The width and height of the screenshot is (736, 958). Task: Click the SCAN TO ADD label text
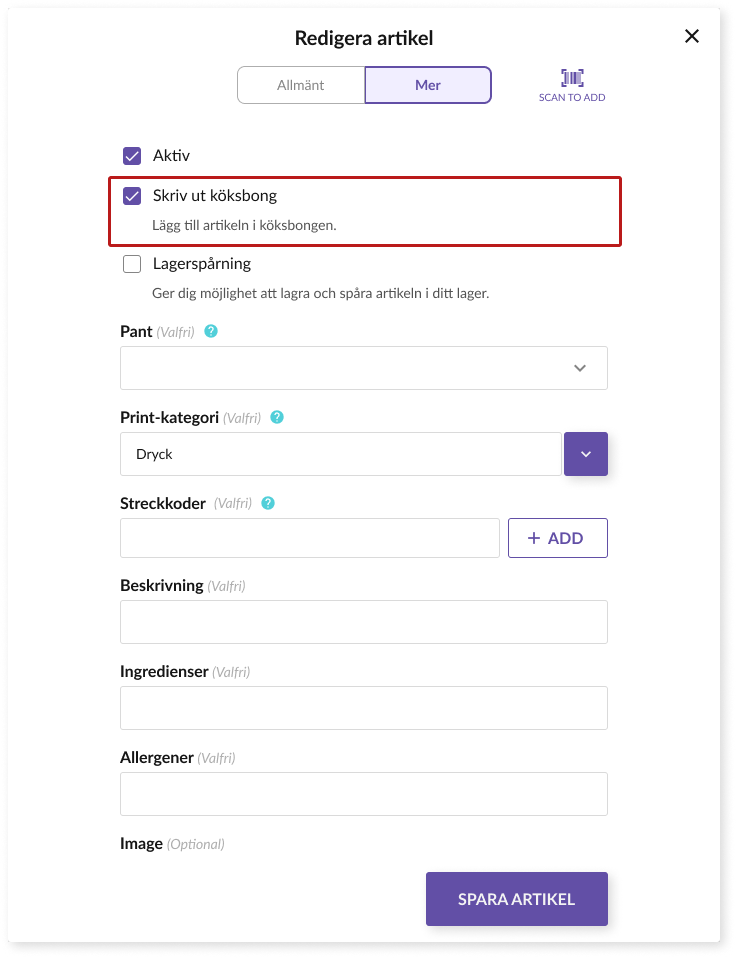click(x=572, y=98)
